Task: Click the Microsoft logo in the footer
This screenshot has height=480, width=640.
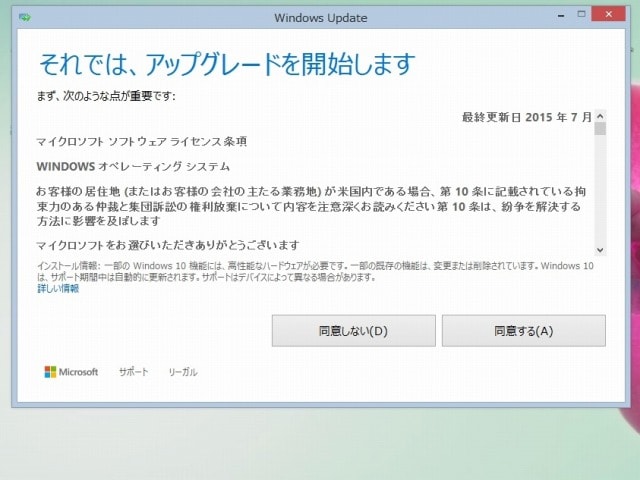Action: click(x=71, y=372)
